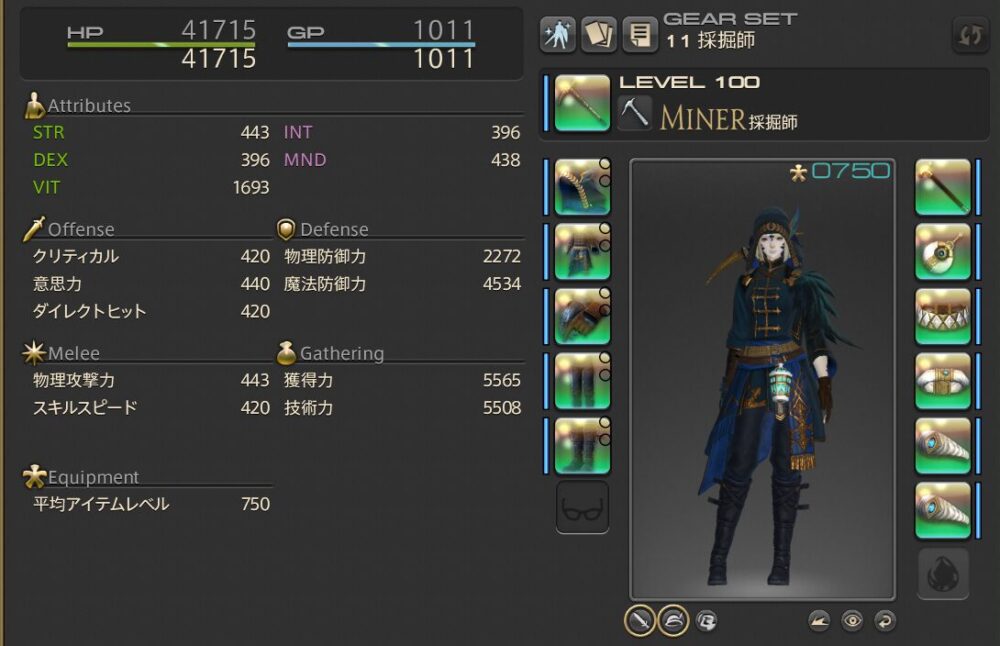Select the body gear equipment slot

[582, 252]
